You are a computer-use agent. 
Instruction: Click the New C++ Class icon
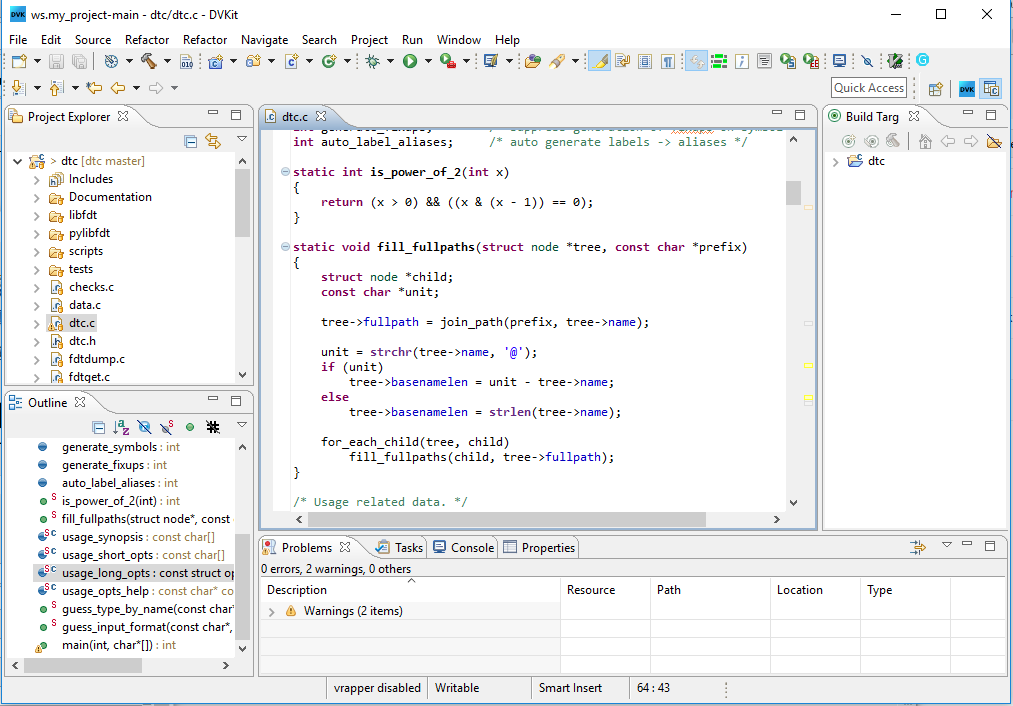click(329, 61)
